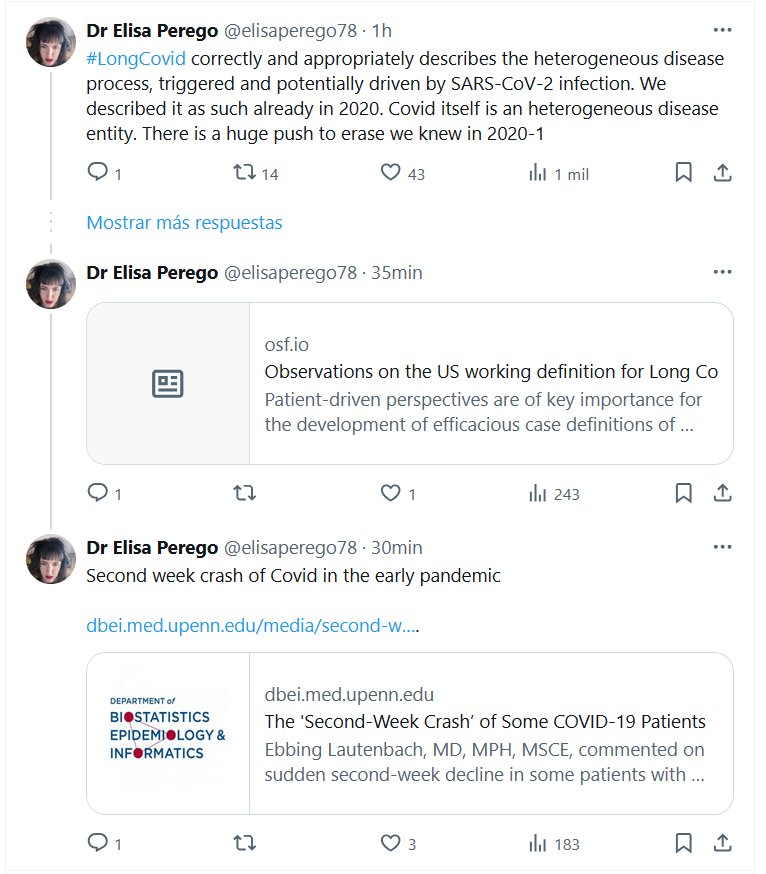The image size is (766, 874).
Task: Share the #LongCovid tweet
Action: tap(722, 173)
